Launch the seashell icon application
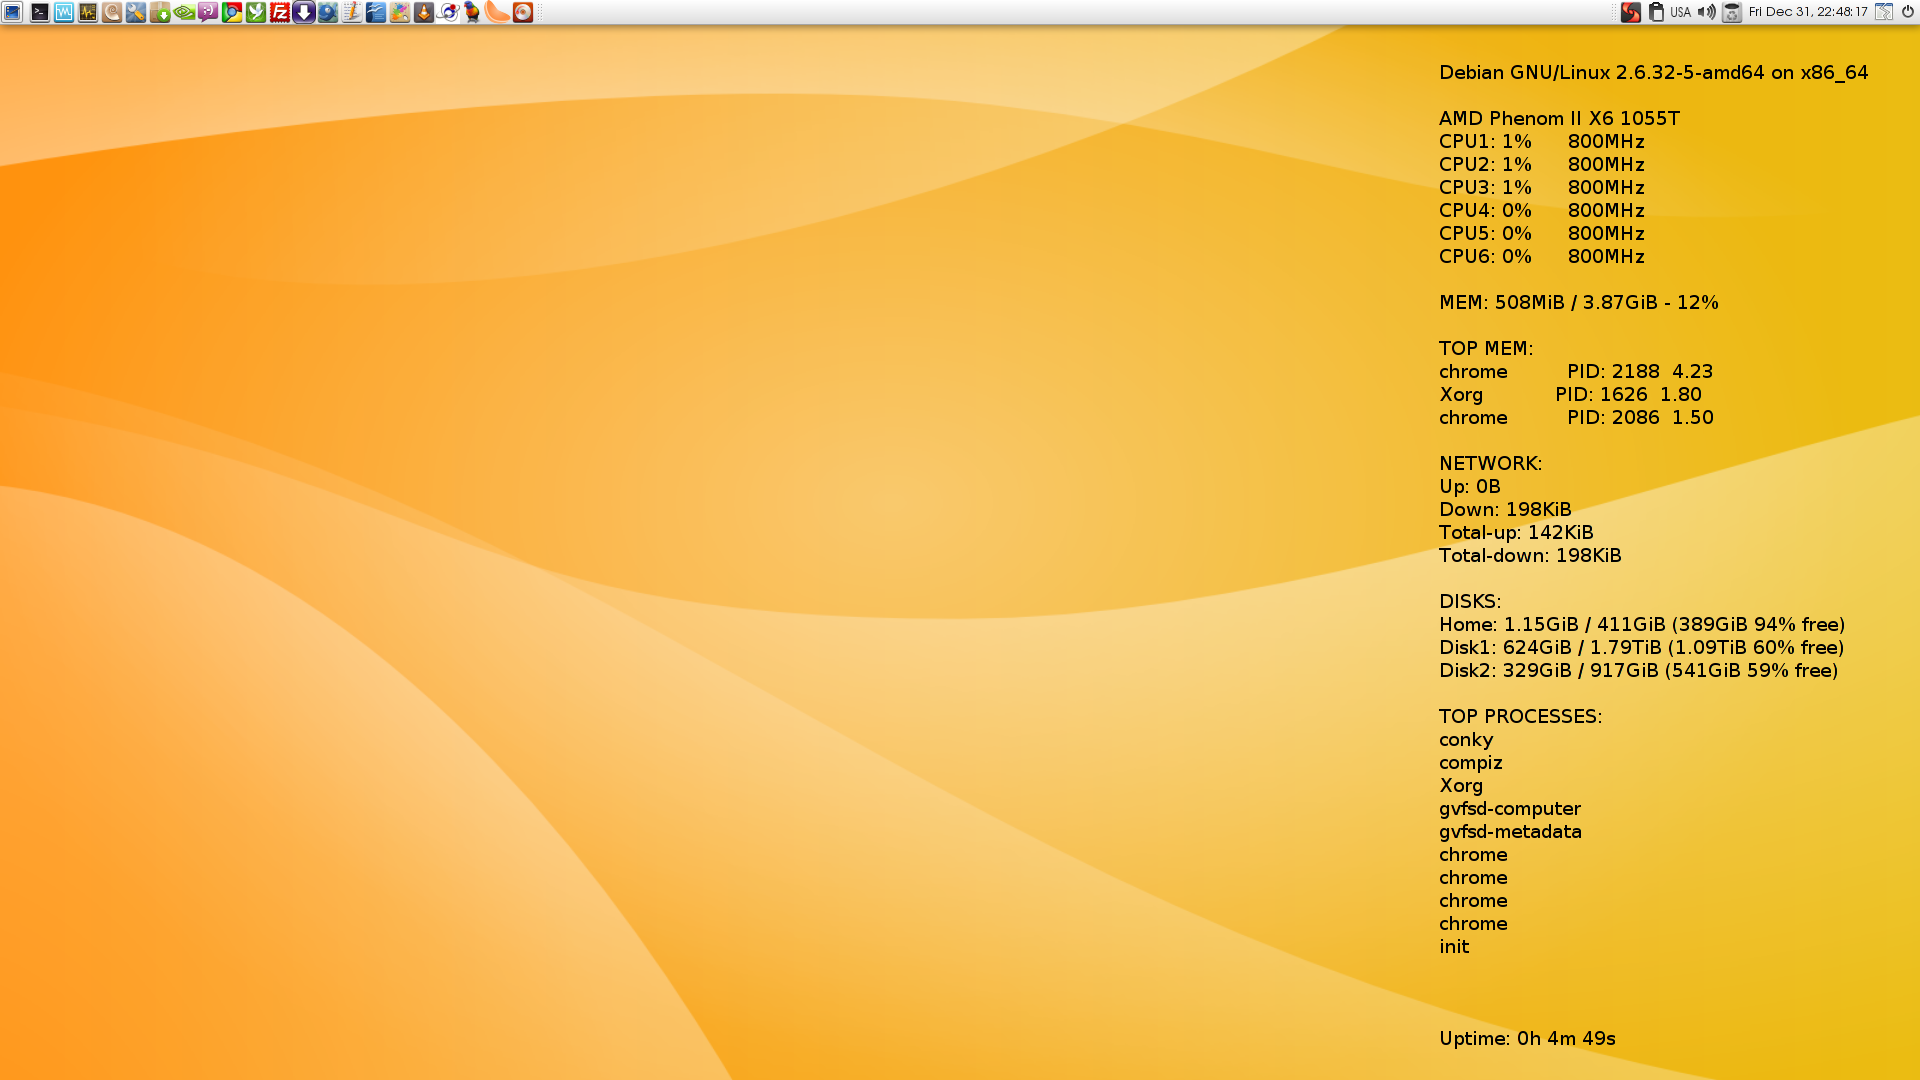This screenshot has width=1920, height=1080. pos(112,12)
